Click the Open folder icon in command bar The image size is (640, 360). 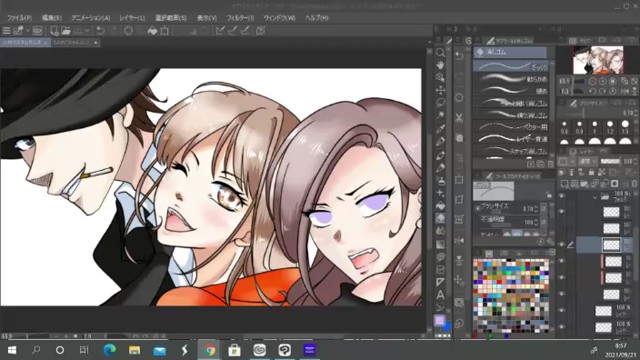pyautogui.click(x=66, y=31)
